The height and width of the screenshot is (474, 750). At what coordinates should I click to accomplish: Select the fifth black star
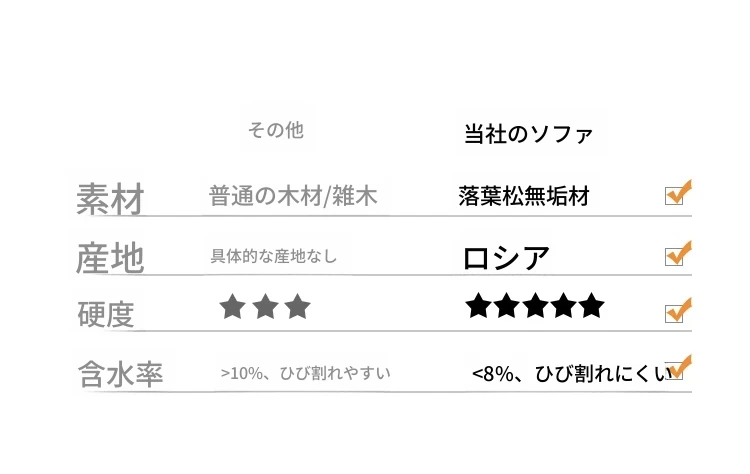[592, 306]
